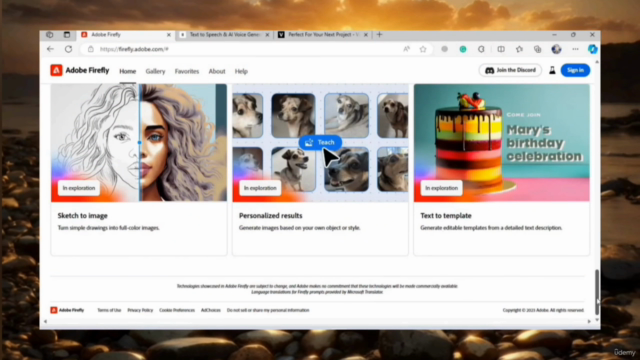
Task: Click In exploration badge on Personalized results
Action: (x=260, y=188)
